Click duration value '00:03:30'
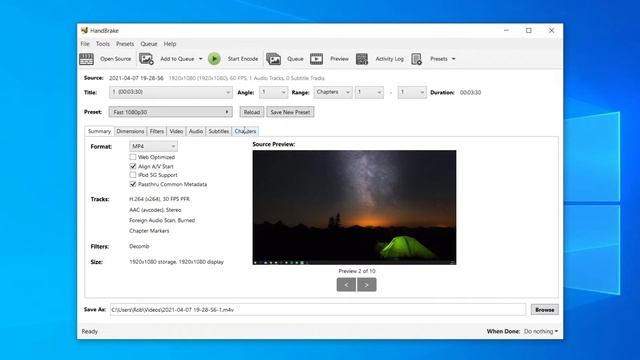 tap(470, 93)
